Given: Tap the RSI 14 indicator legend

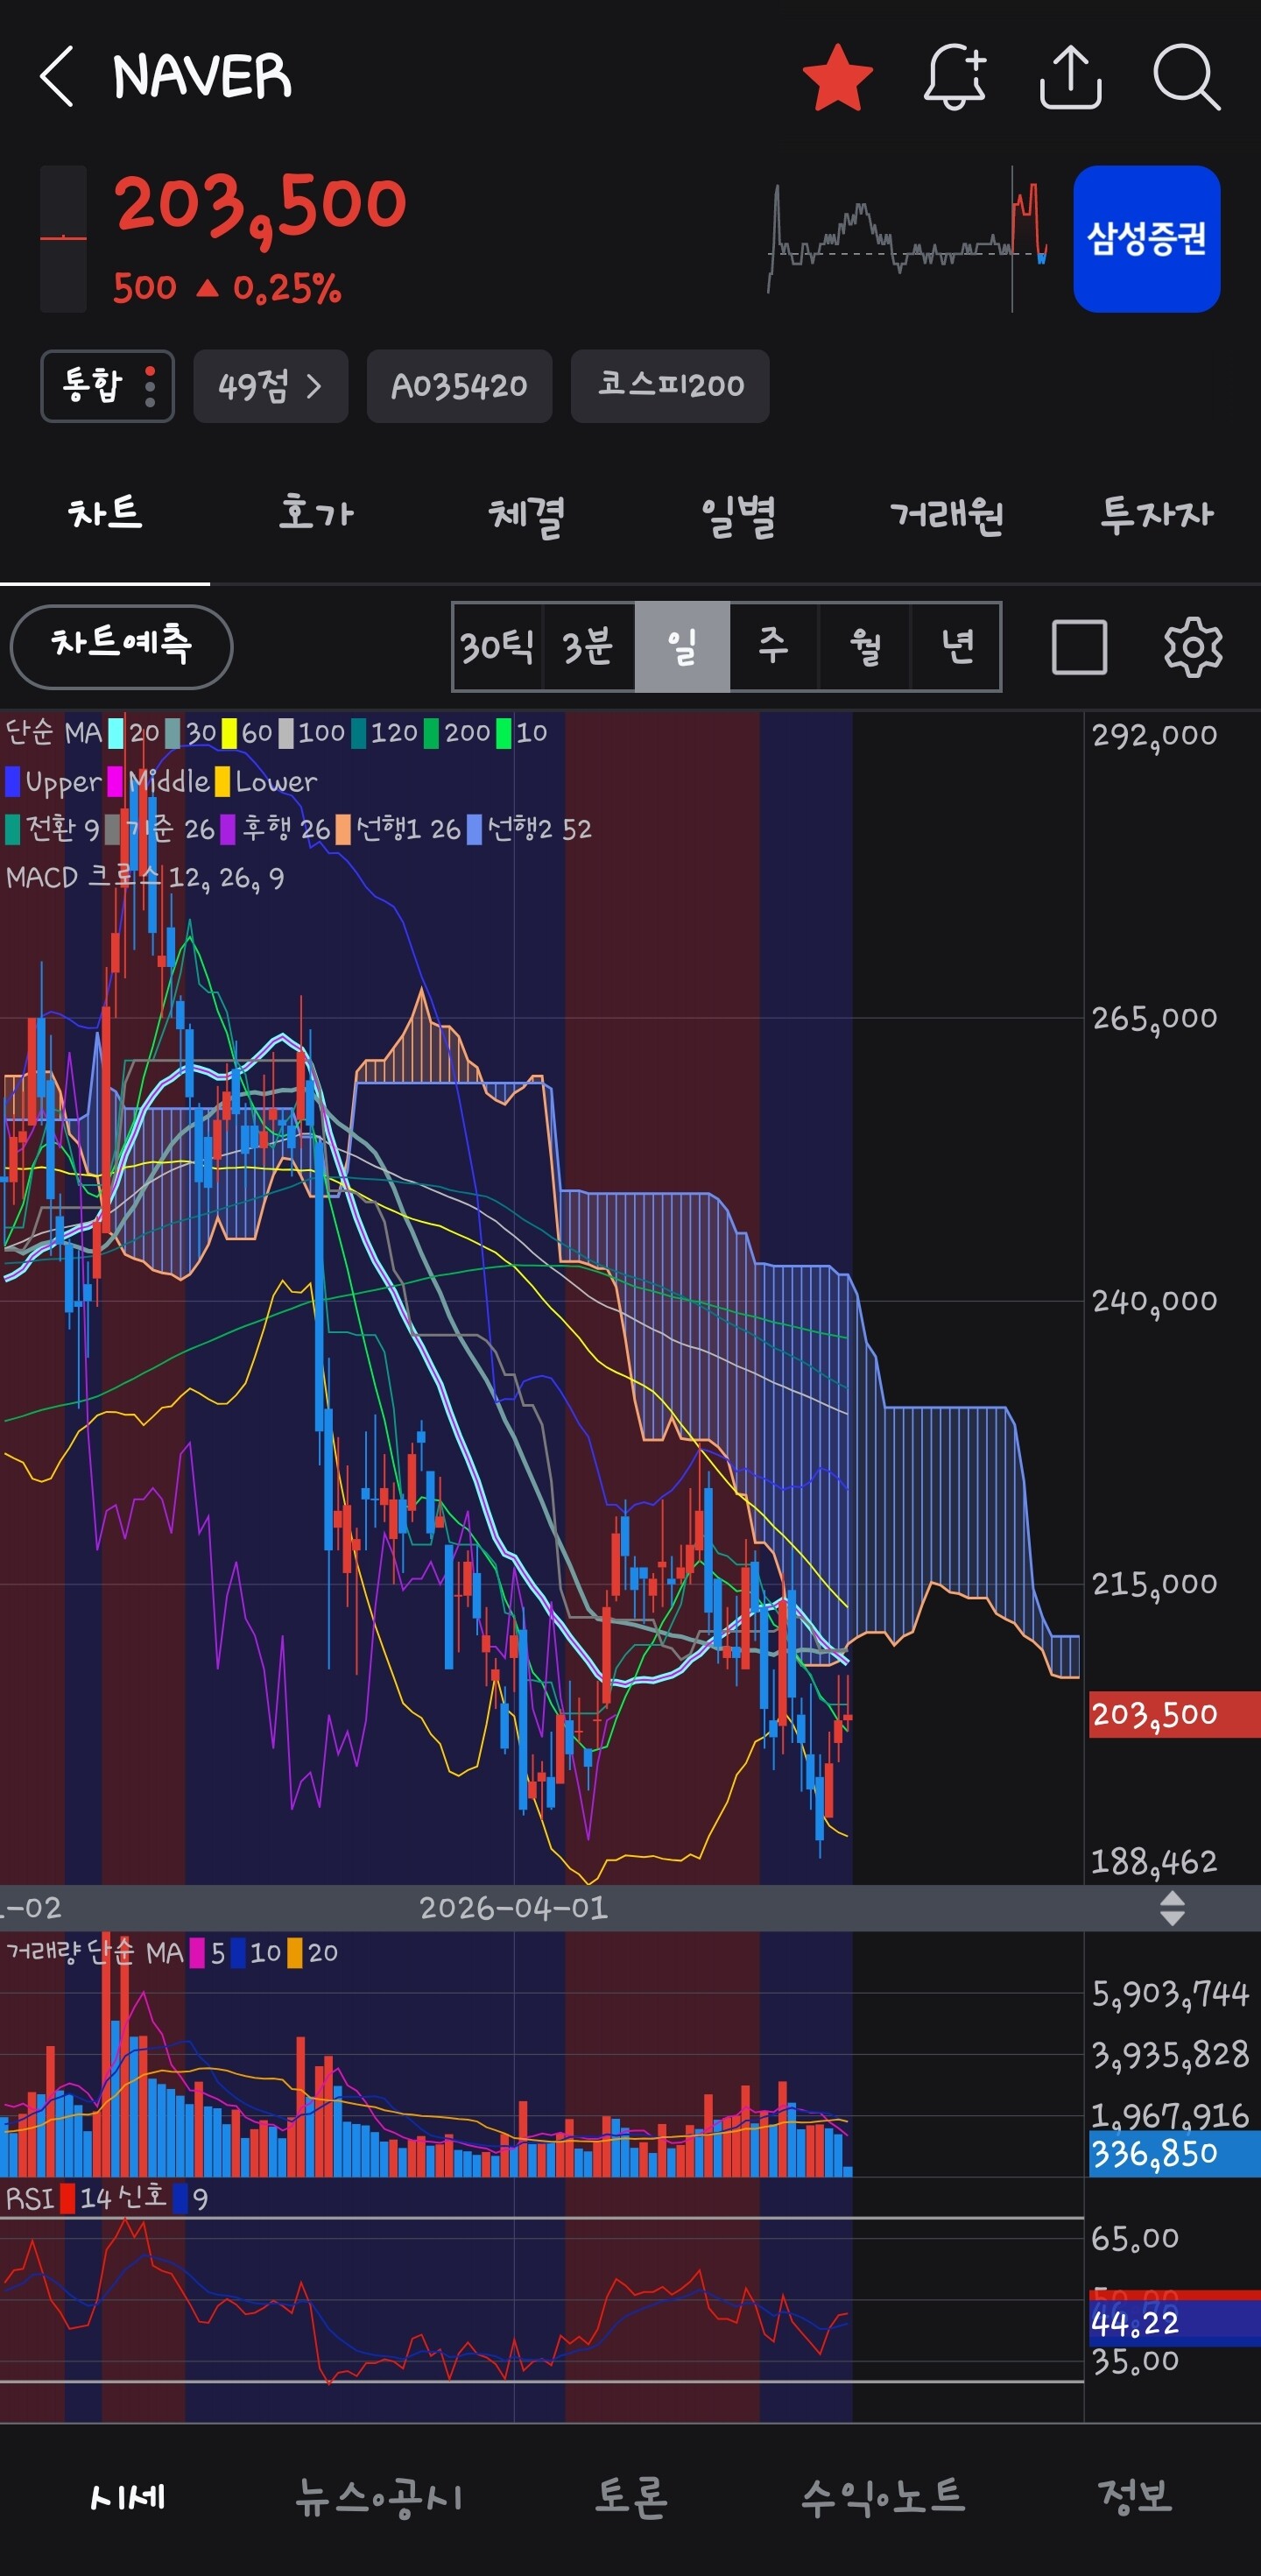Looking at the screenshot, I should (x=106, y=2198).
